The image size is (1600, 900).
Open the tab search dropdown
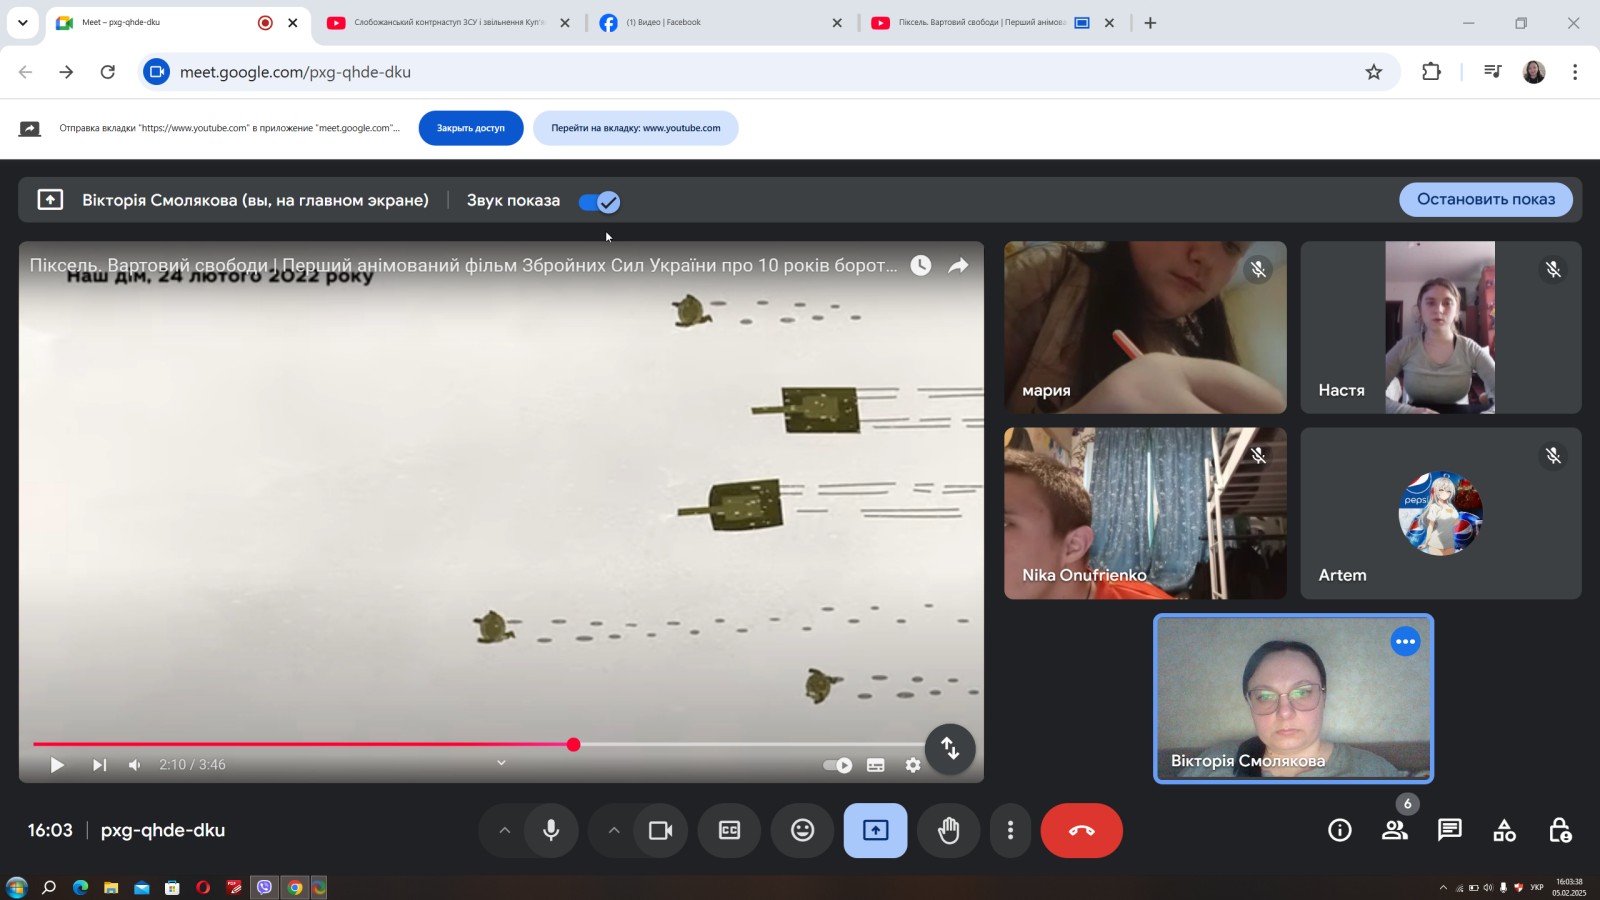[x=22, y=22]
